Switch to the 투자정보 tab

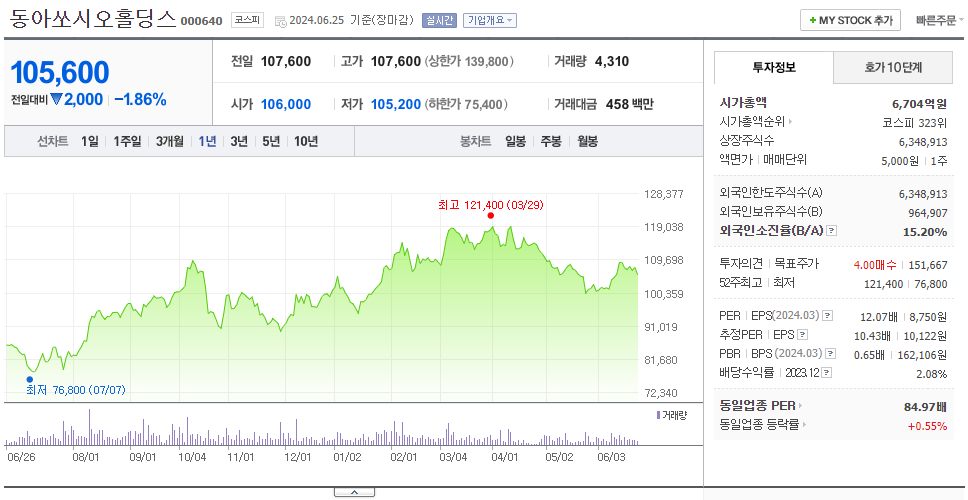point(774,67)
